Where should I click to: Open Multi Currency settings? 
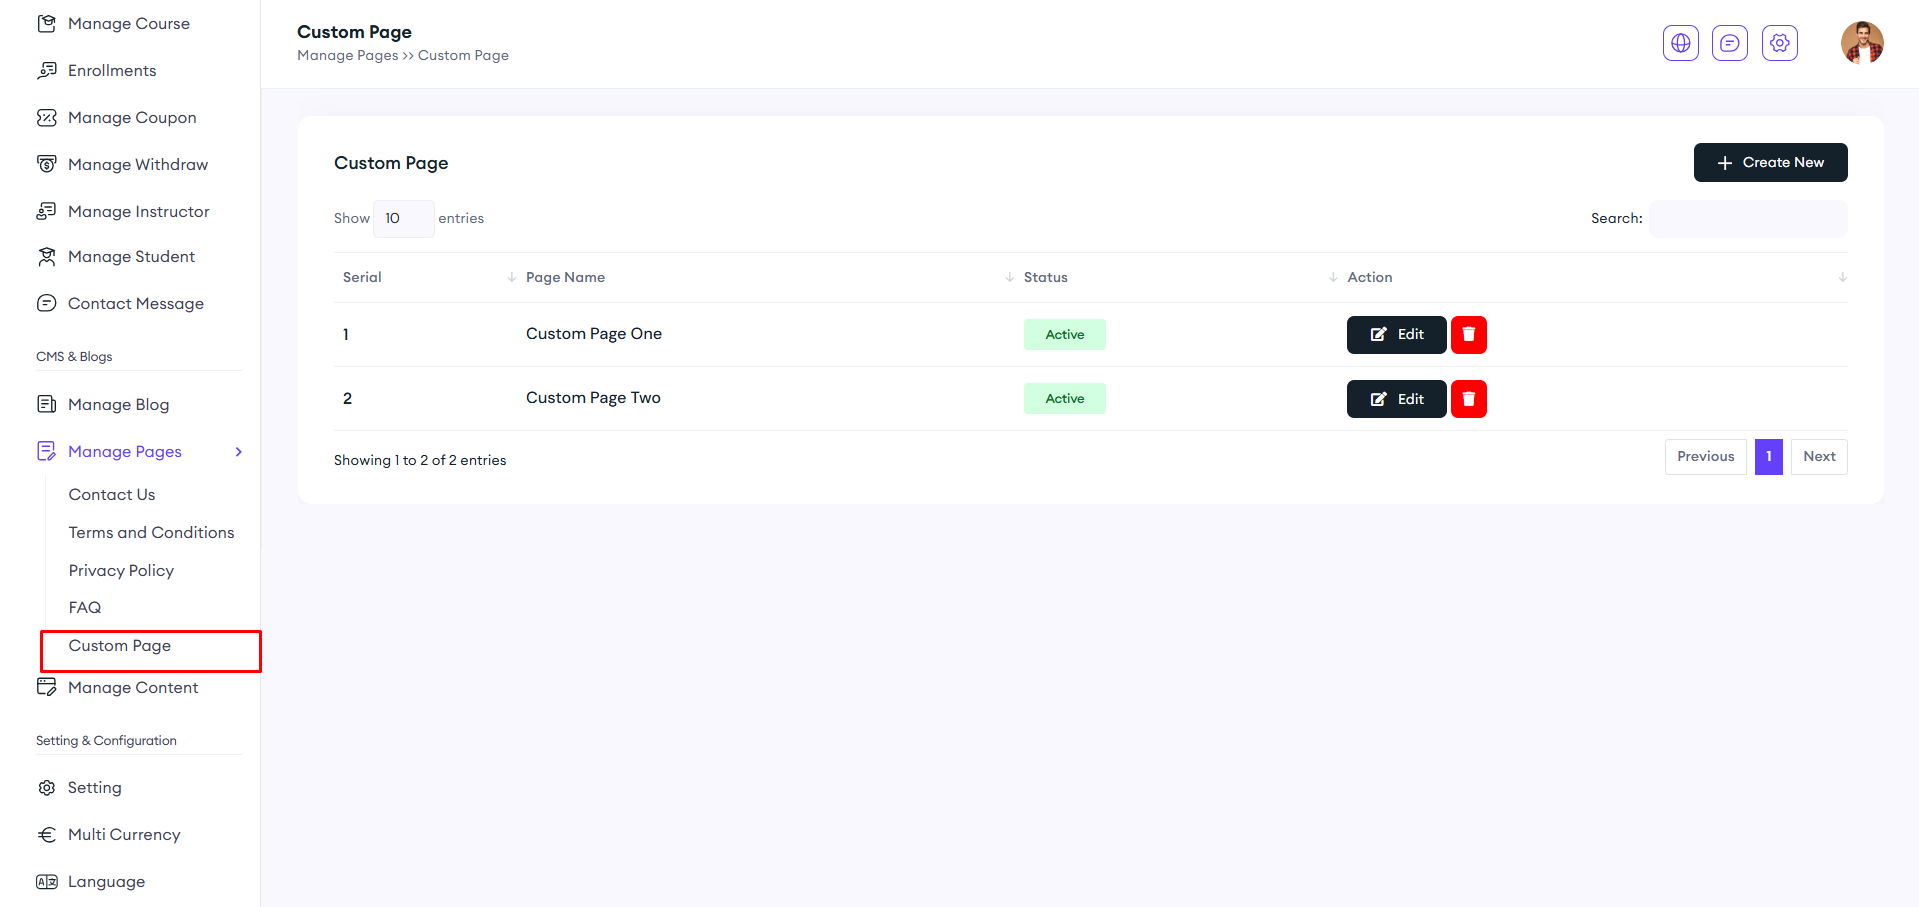(x=123, y=835)
